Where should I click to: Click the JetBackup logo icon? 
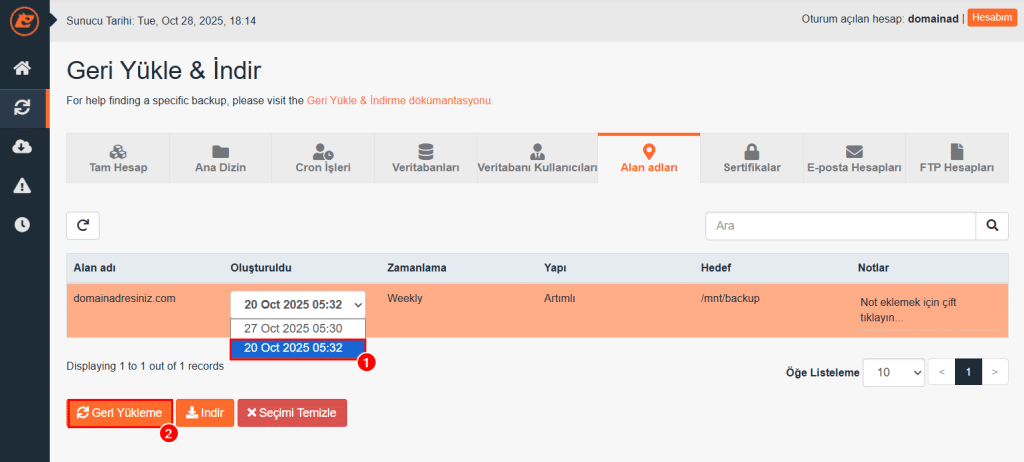click(23, 20)
